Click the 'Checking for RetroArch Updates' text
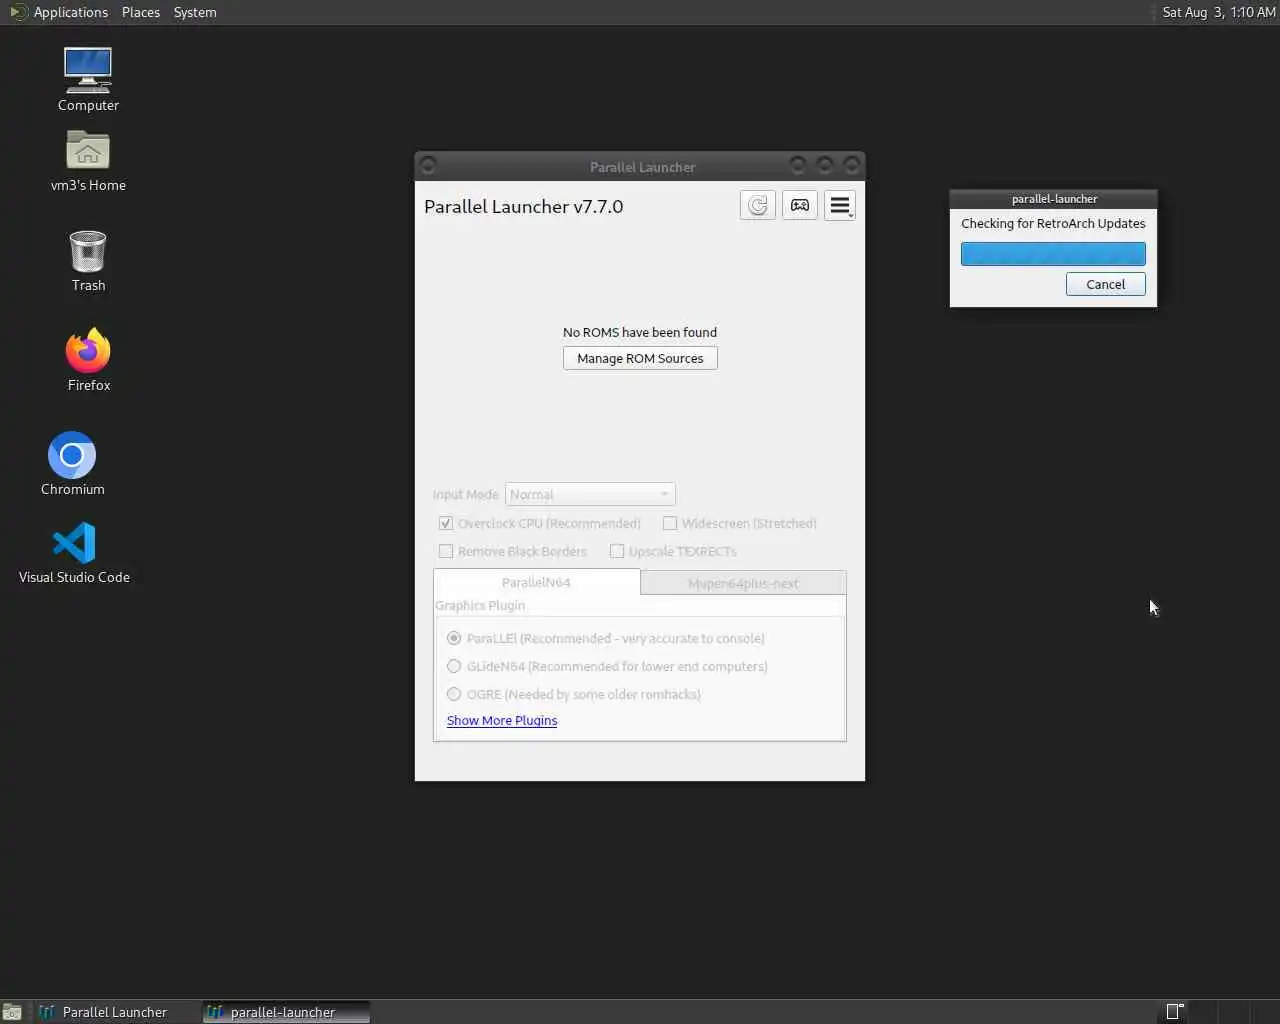The width and height of the screenshot is (1280, 1024). (1053, 223)
